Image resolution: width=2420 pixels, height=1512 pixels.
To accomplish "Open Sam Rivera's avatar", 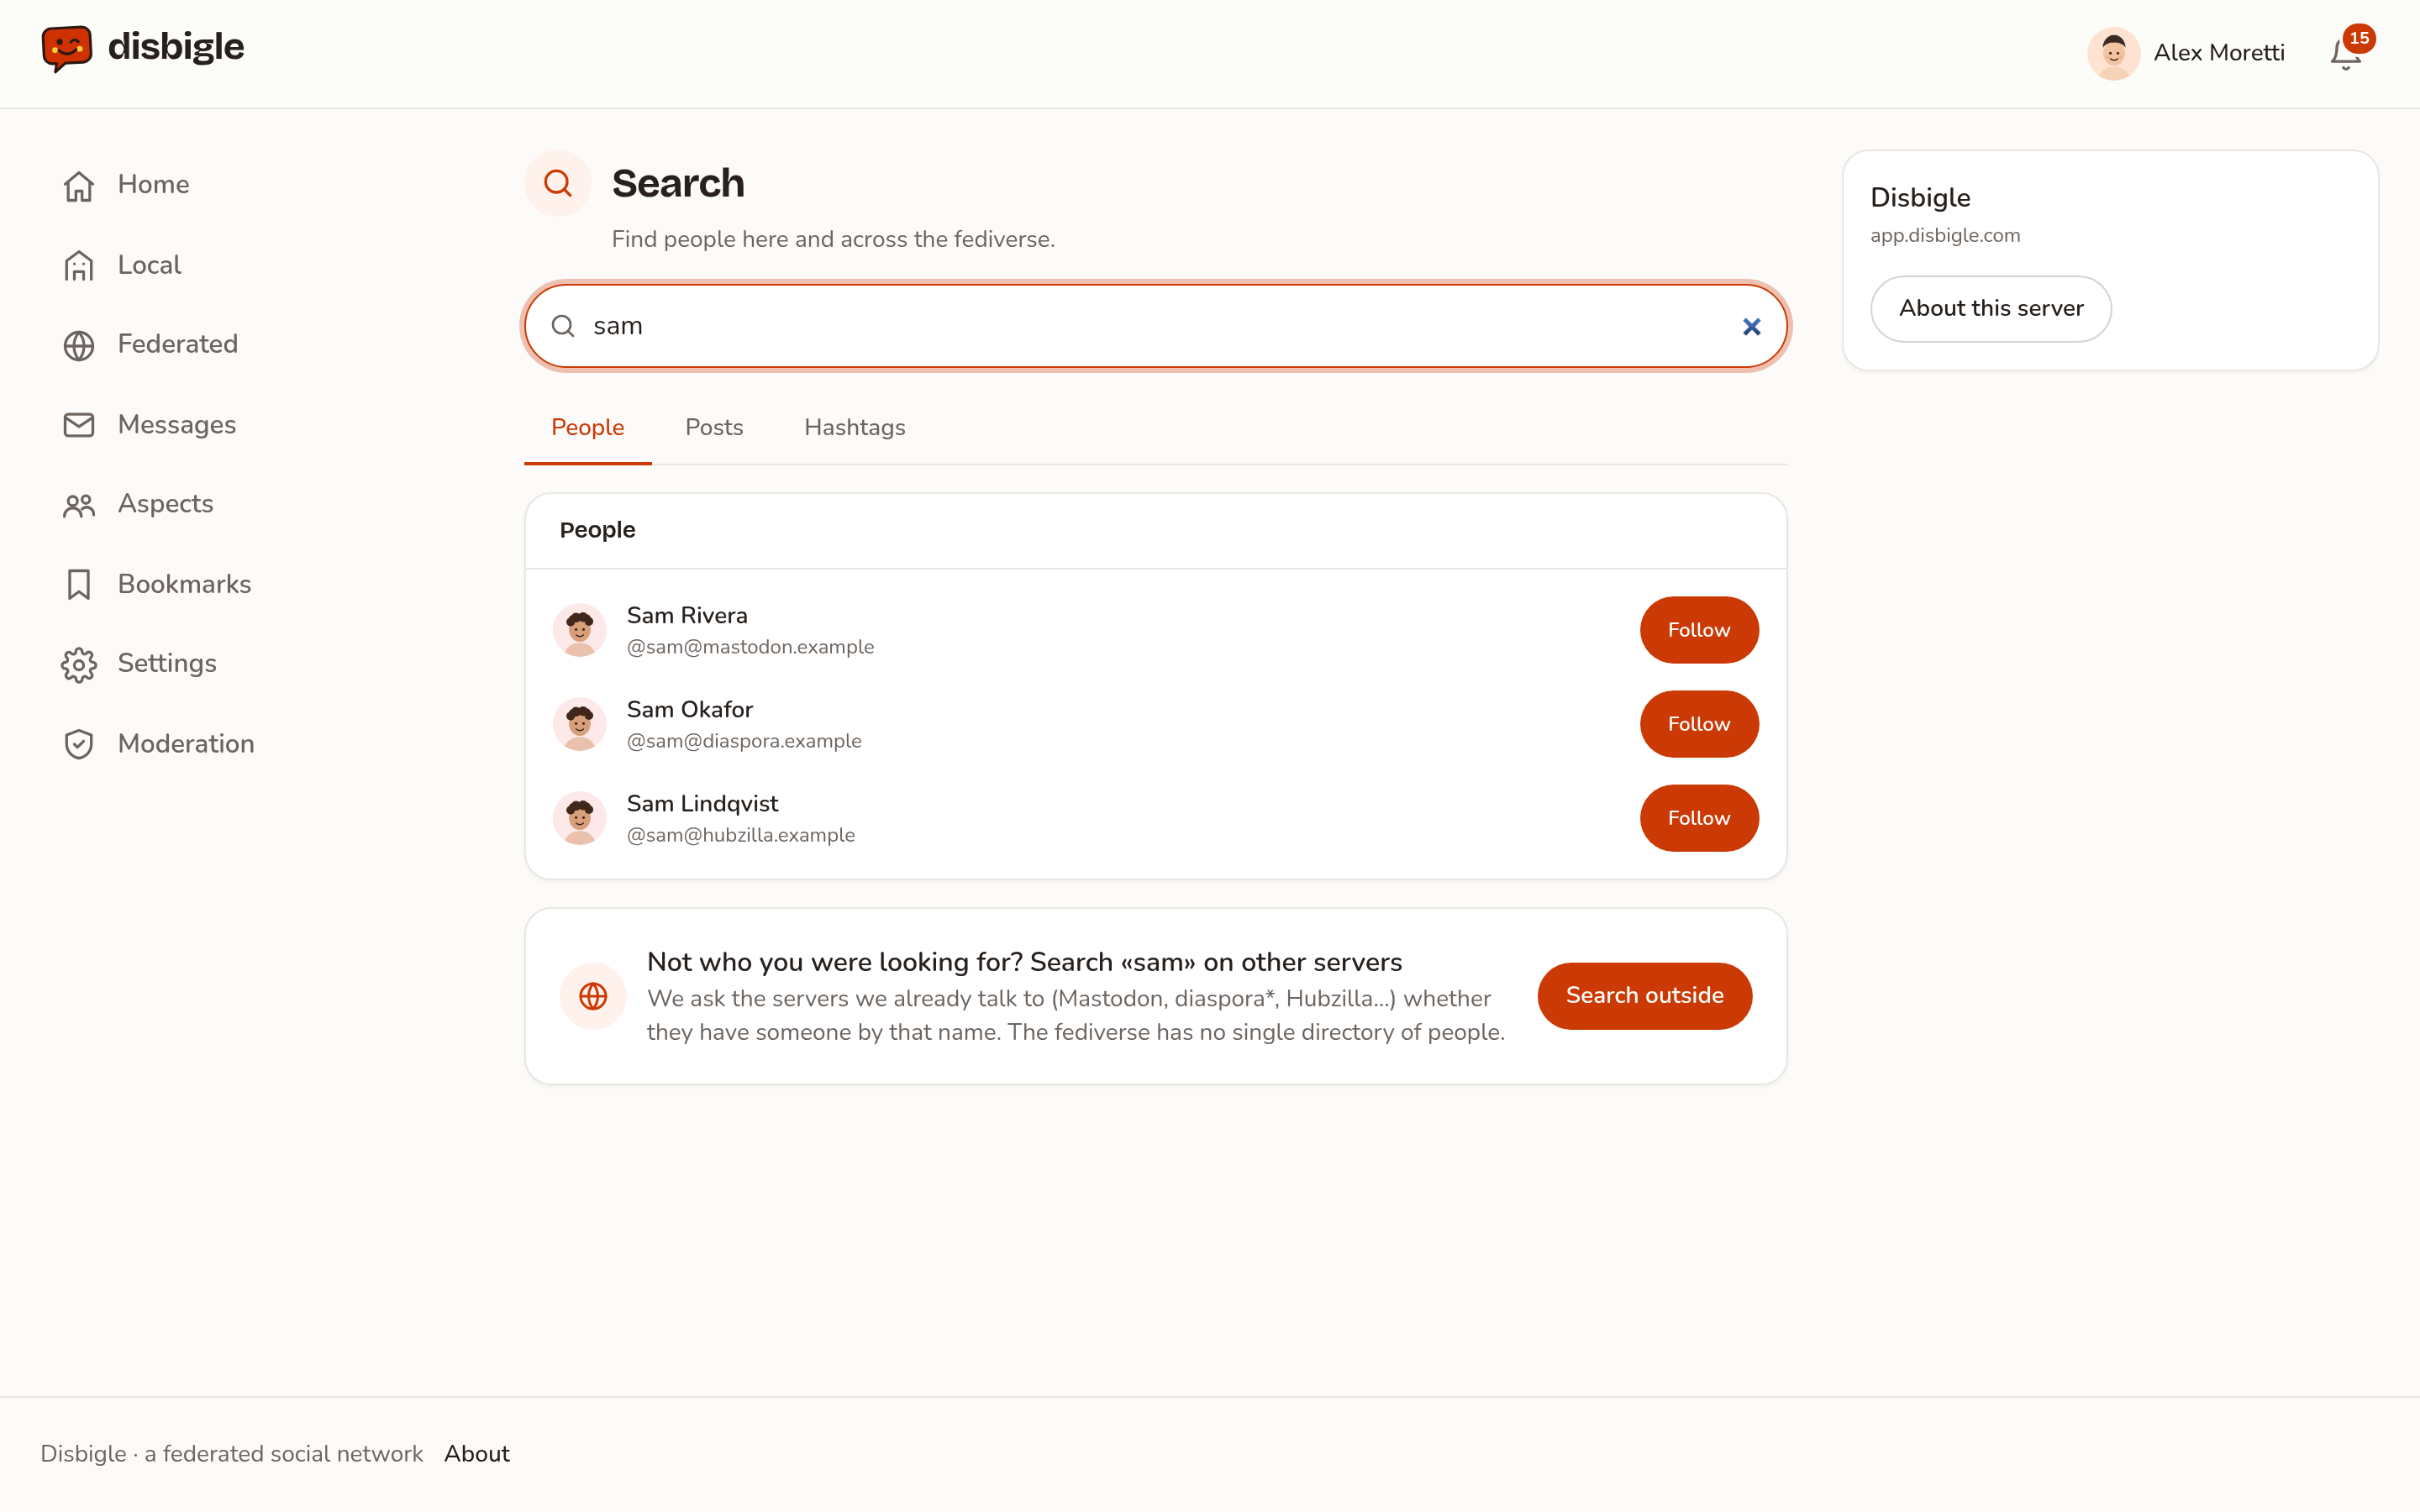I will pyautogui.click(x=580, y=630).
